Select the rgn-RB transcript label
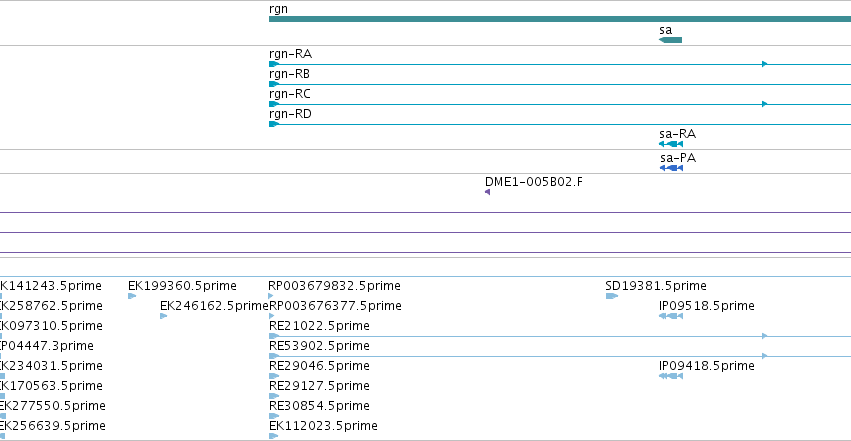This screenshot has height=441, width=851. [289, 74]
